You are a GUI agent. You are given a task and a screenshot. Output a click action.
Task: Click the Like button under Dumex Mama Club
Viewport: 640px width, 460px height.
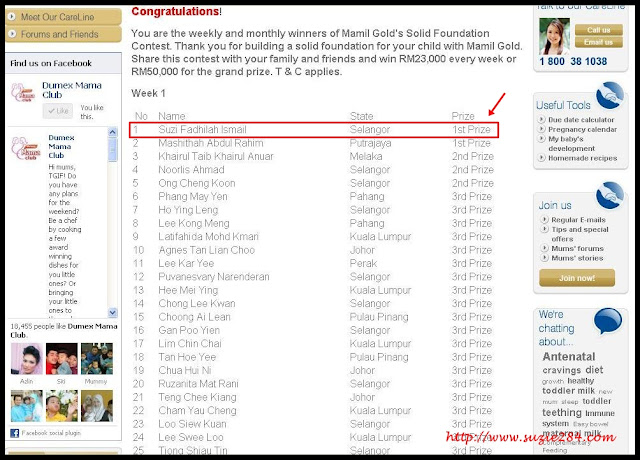(58, 111)
